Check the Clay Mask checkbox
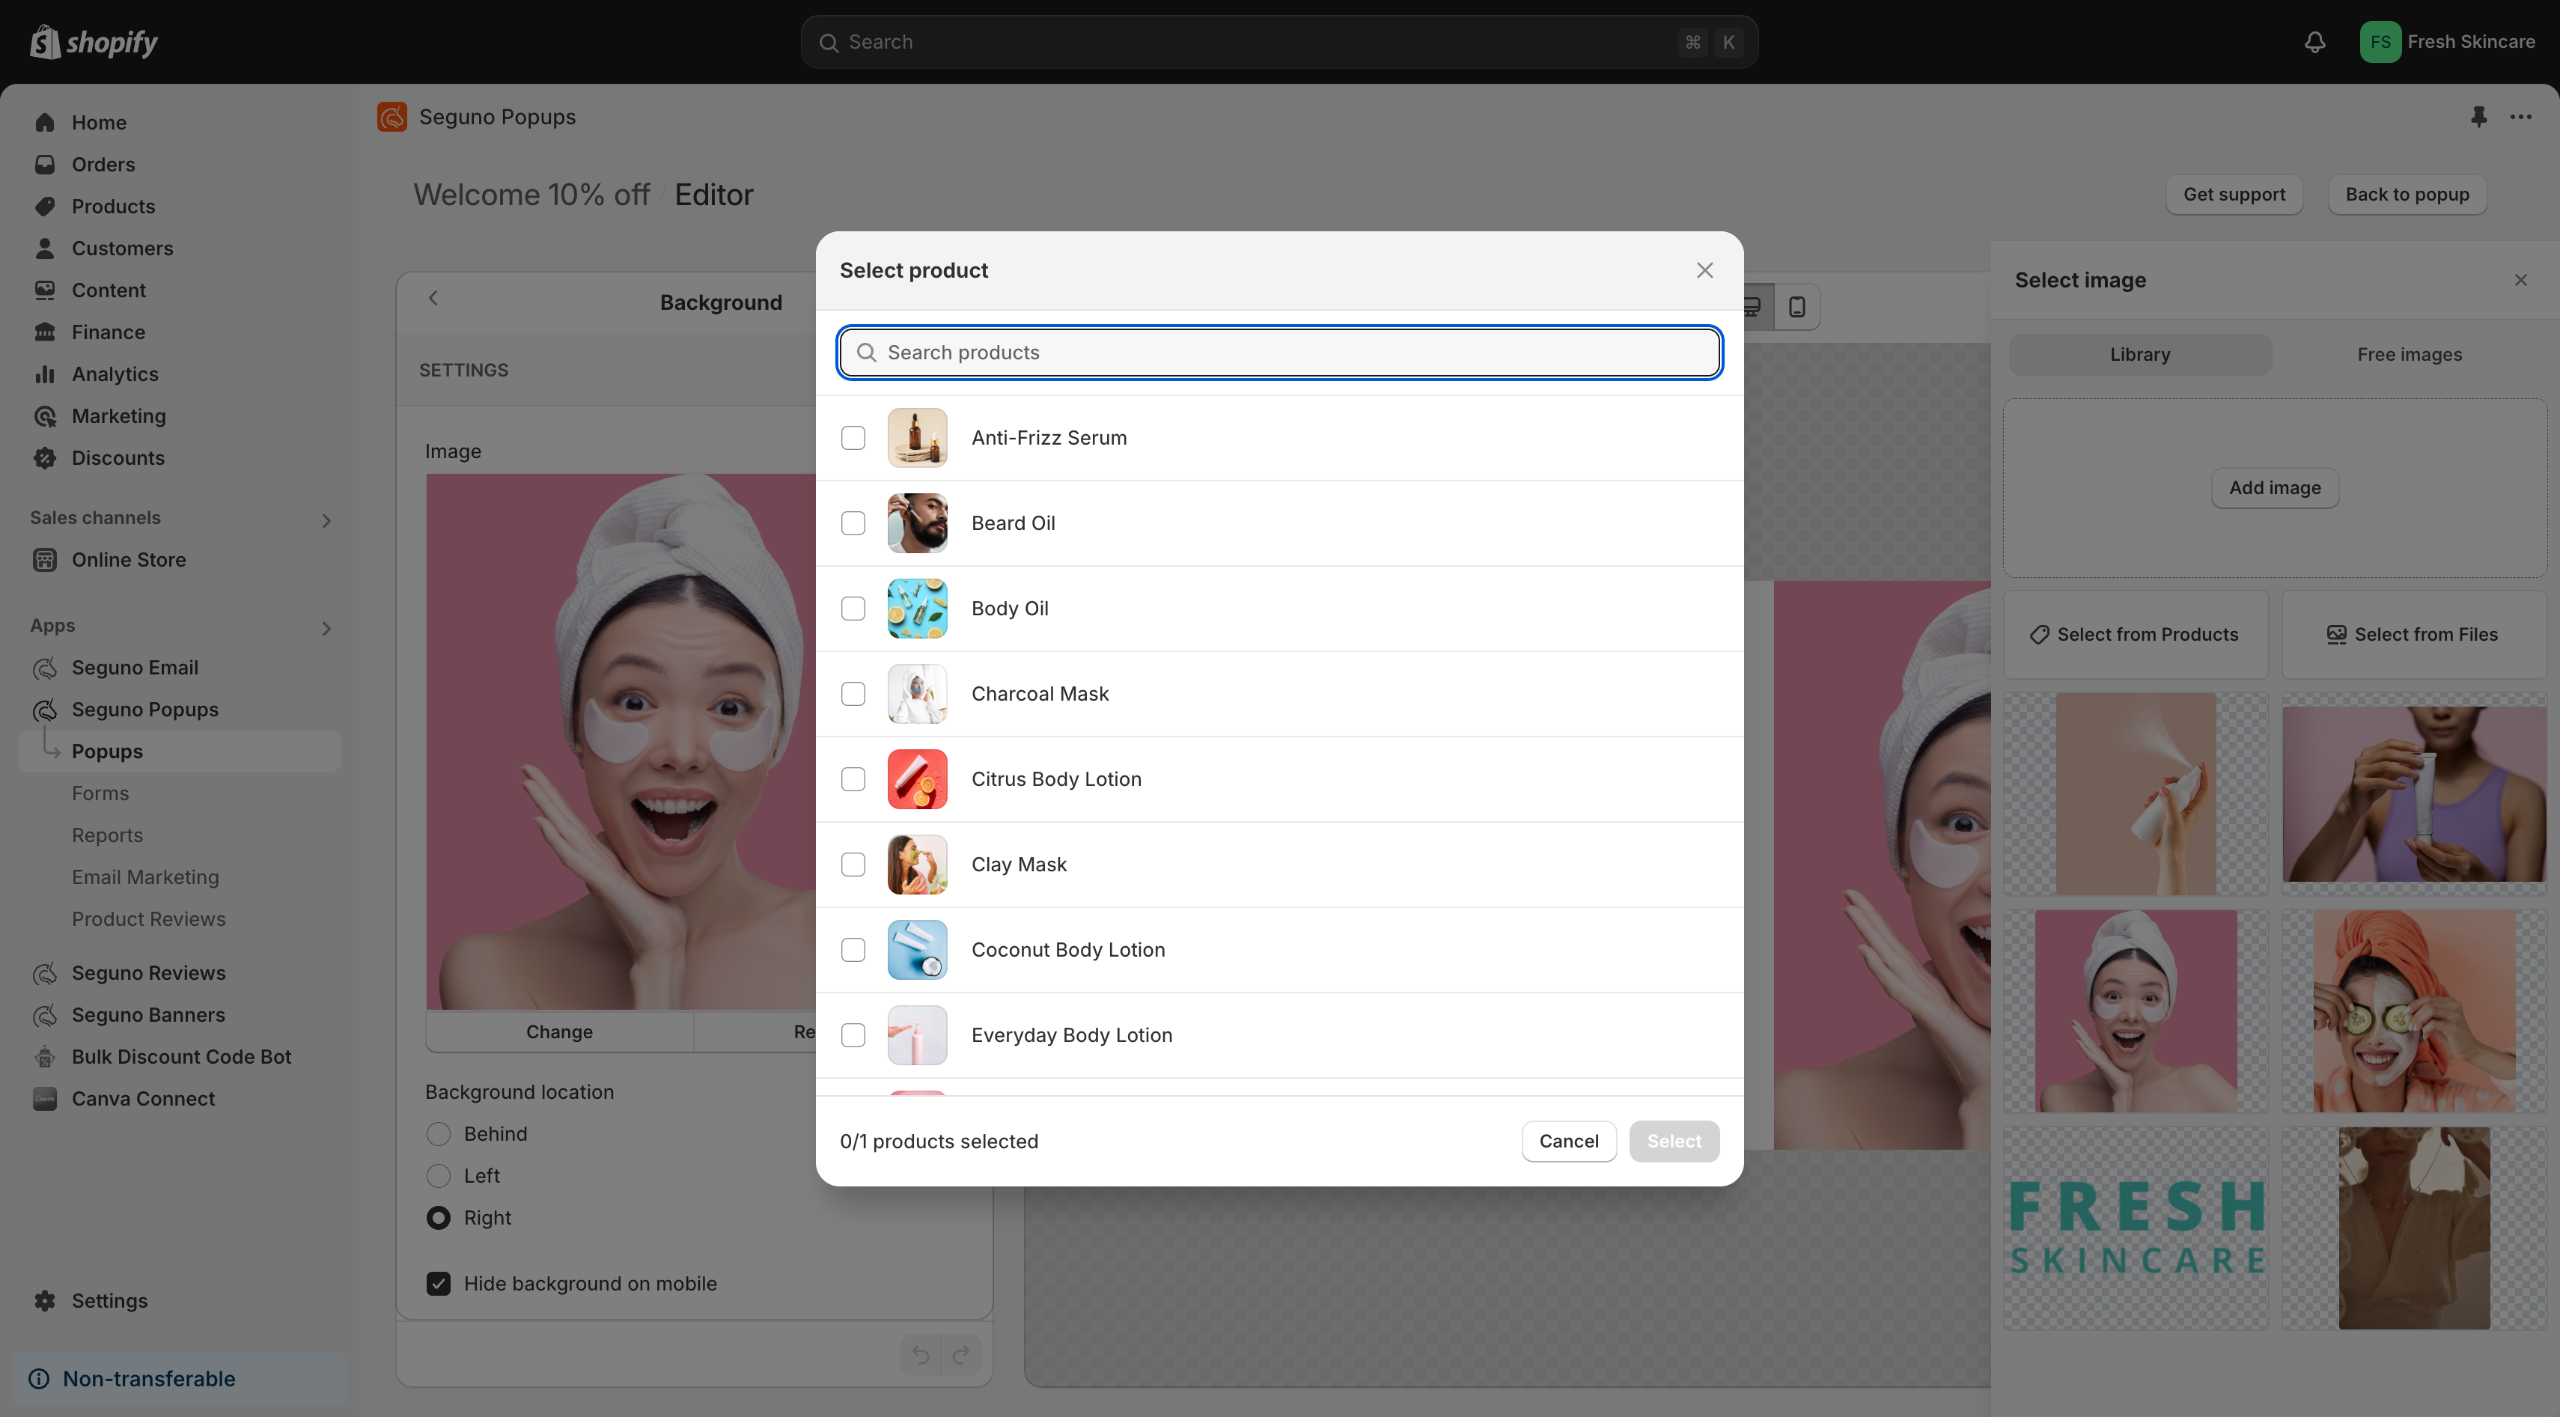The height and width of the screenshot is (1417, 2560). 853,865
